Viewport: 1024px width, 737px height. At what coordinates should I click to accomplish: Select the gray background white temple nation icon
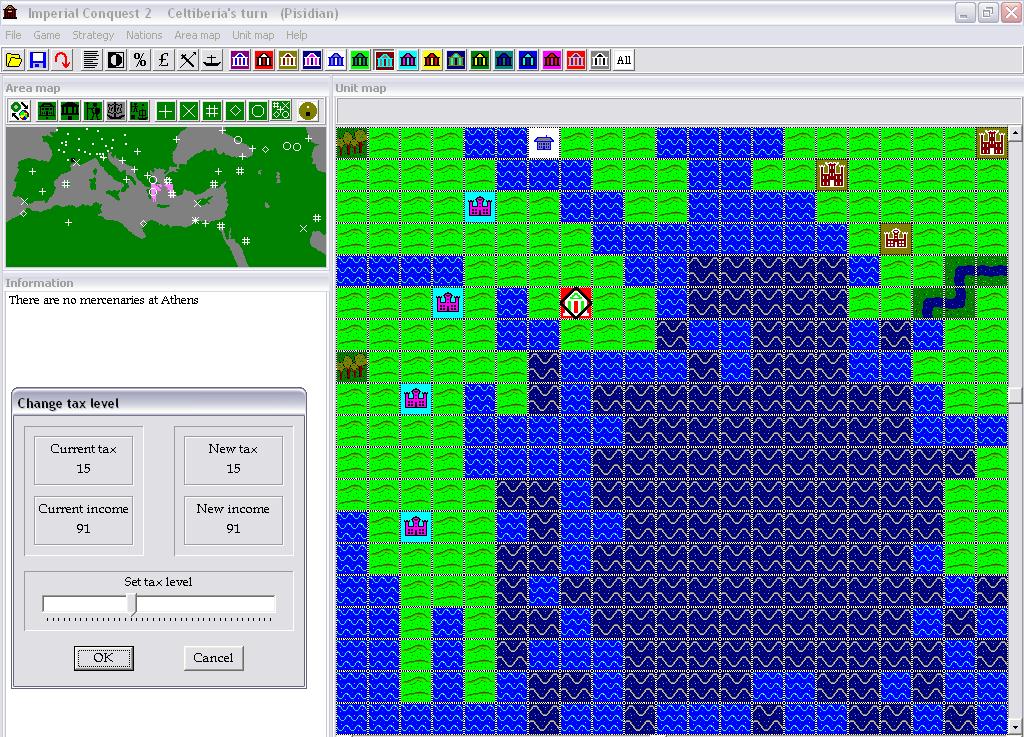coord(600,60)
